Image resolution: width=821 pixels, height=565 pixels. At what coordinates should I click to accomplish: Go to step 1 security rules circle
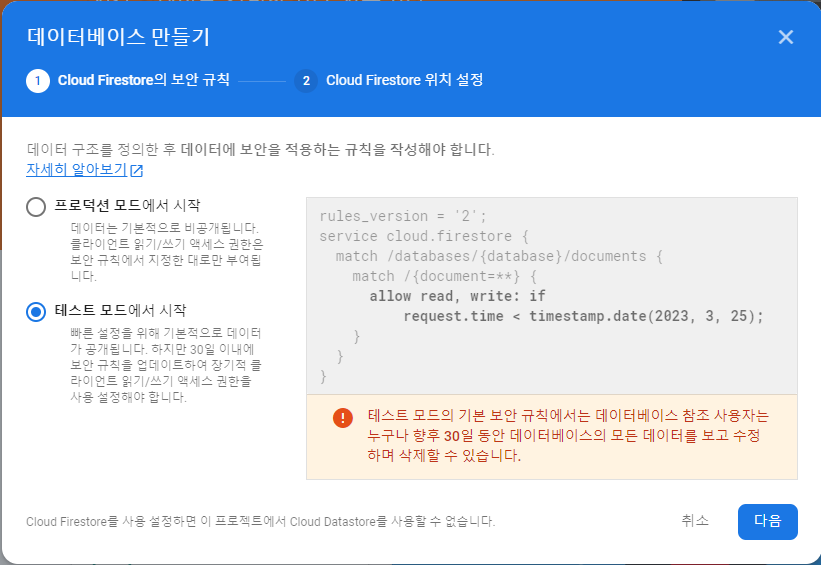tap(38, 81)
